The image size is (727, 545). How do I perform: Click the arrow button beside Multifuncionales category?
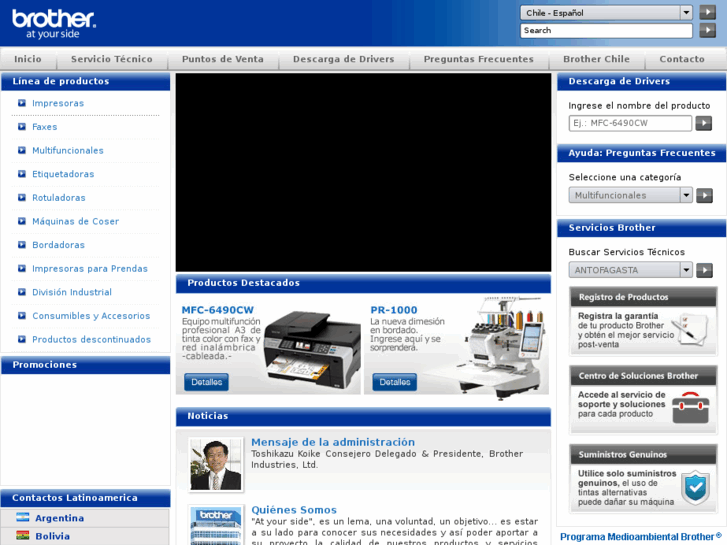pyautogui.click(x=704, y=196)
